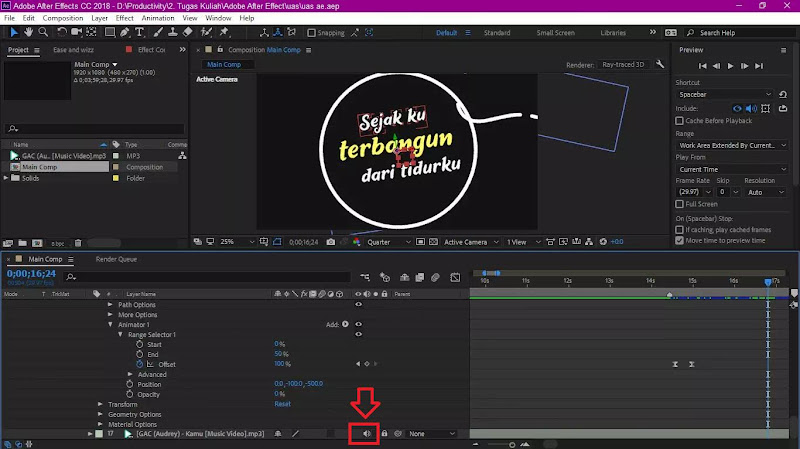This screenshot has height=449, width=800.
Task: Open 1 View layout dropdown
Action: [523, 242]
